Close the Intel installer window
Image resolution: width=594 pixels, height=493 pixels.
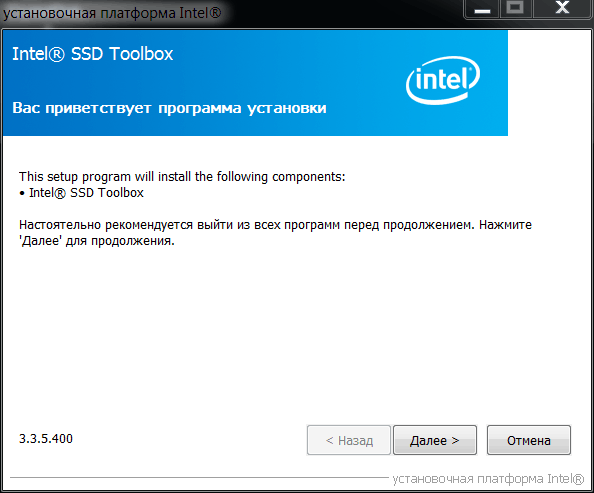click(x=562, y=8)
